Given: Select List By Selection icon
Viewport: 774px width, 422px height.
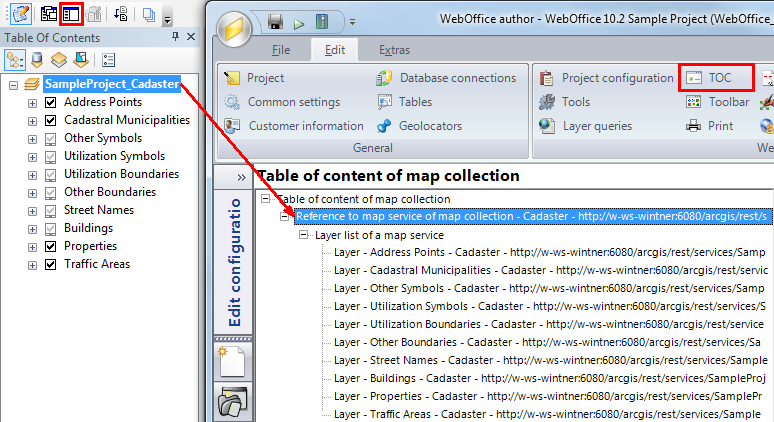Looking at the screenshot, I should (x=81, y=60).
